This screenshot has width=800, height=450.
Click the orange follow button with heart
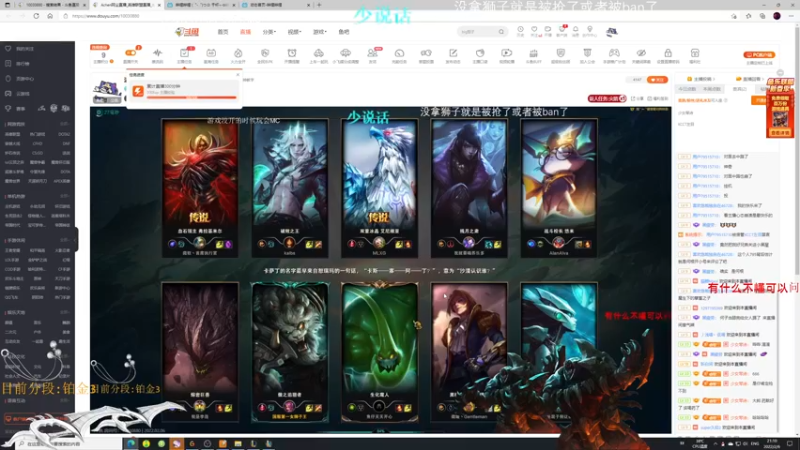[x=657, y=80]
